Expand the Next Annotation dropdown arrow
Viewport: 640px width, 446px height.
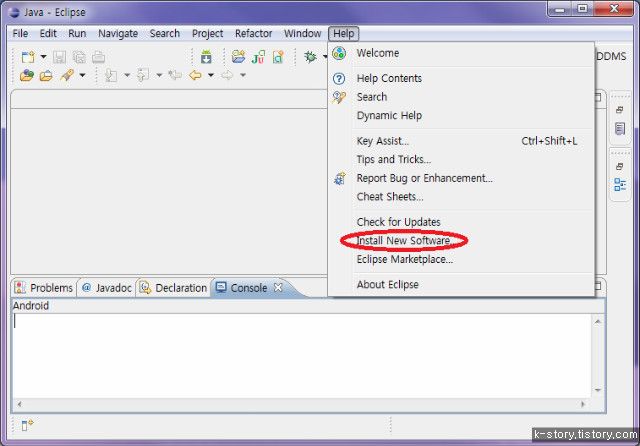coord(127,75)
